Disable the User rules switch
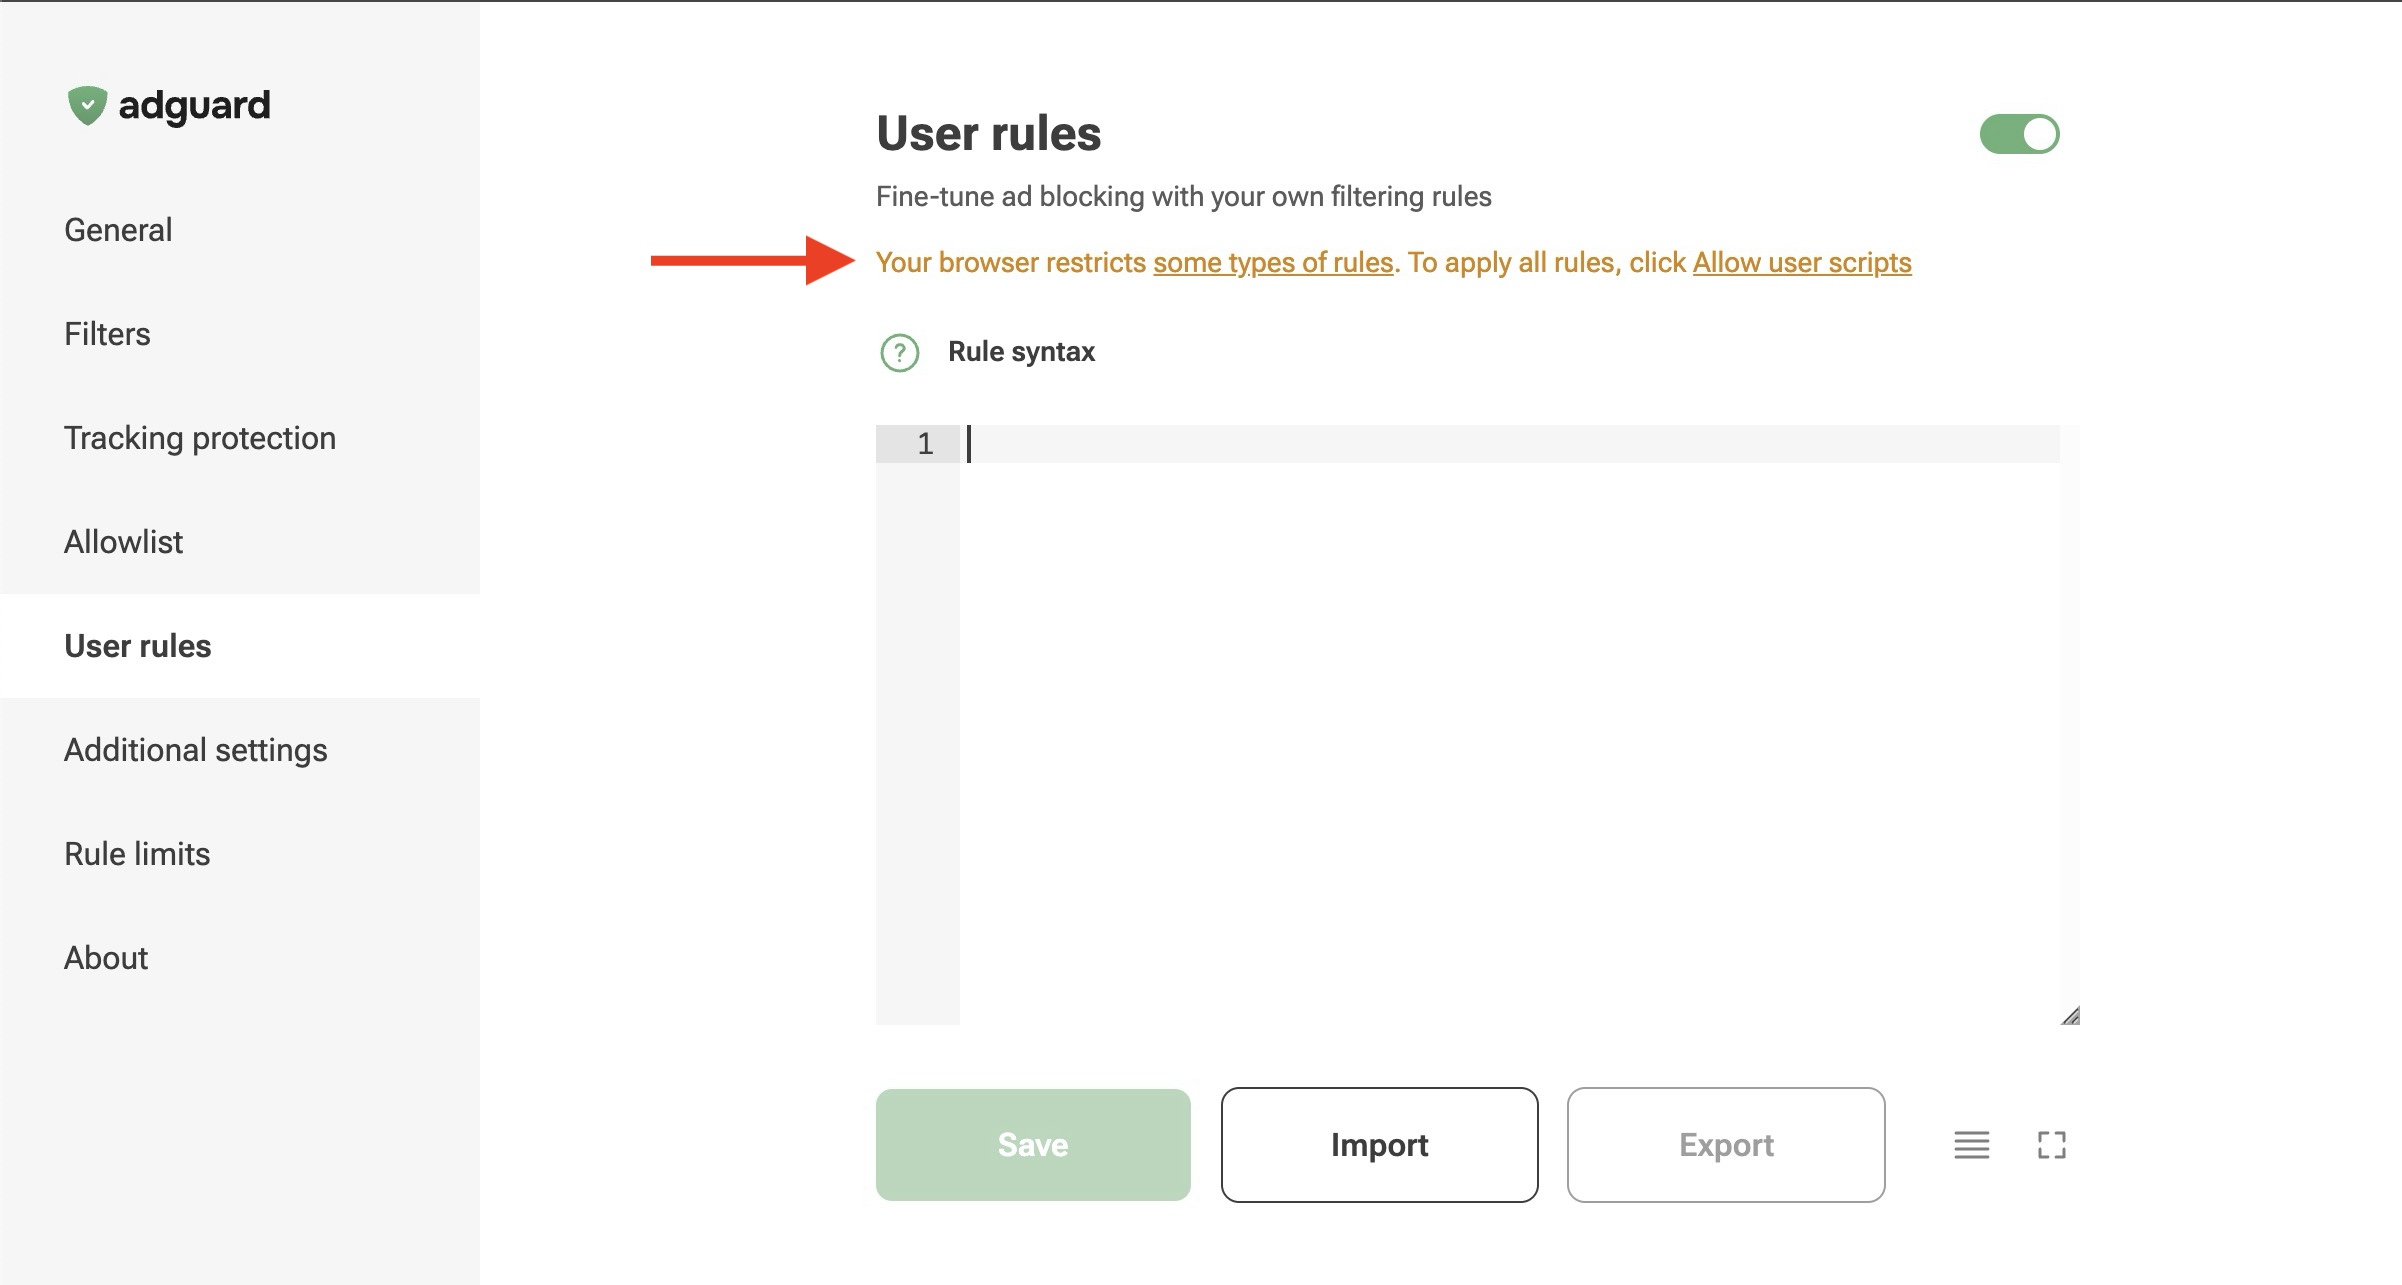 click(x=2019, y=134)
